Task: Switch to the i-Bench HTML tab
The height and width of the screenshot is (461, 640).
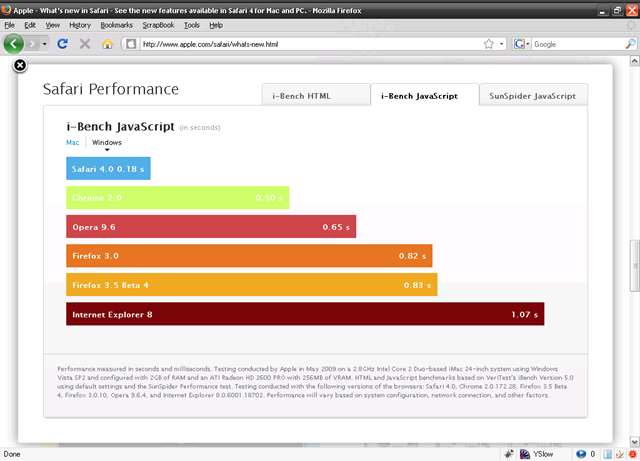Action: click(316, 95)
